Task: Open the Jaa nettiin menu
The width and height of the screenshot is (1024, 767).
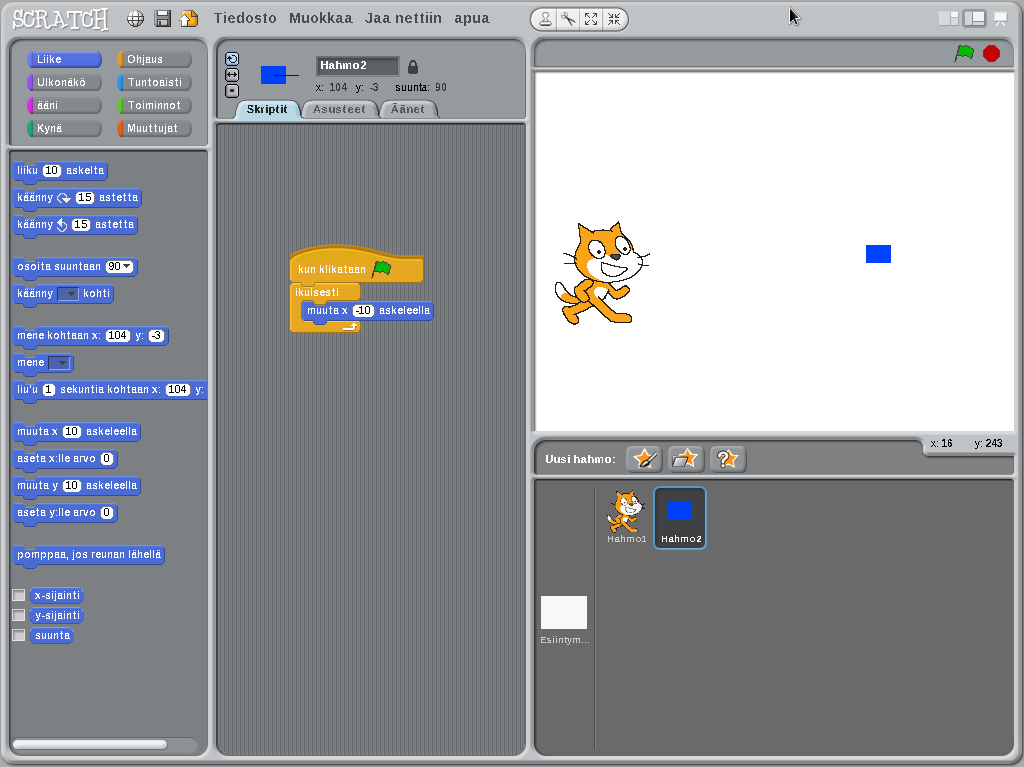Action: 403,18
